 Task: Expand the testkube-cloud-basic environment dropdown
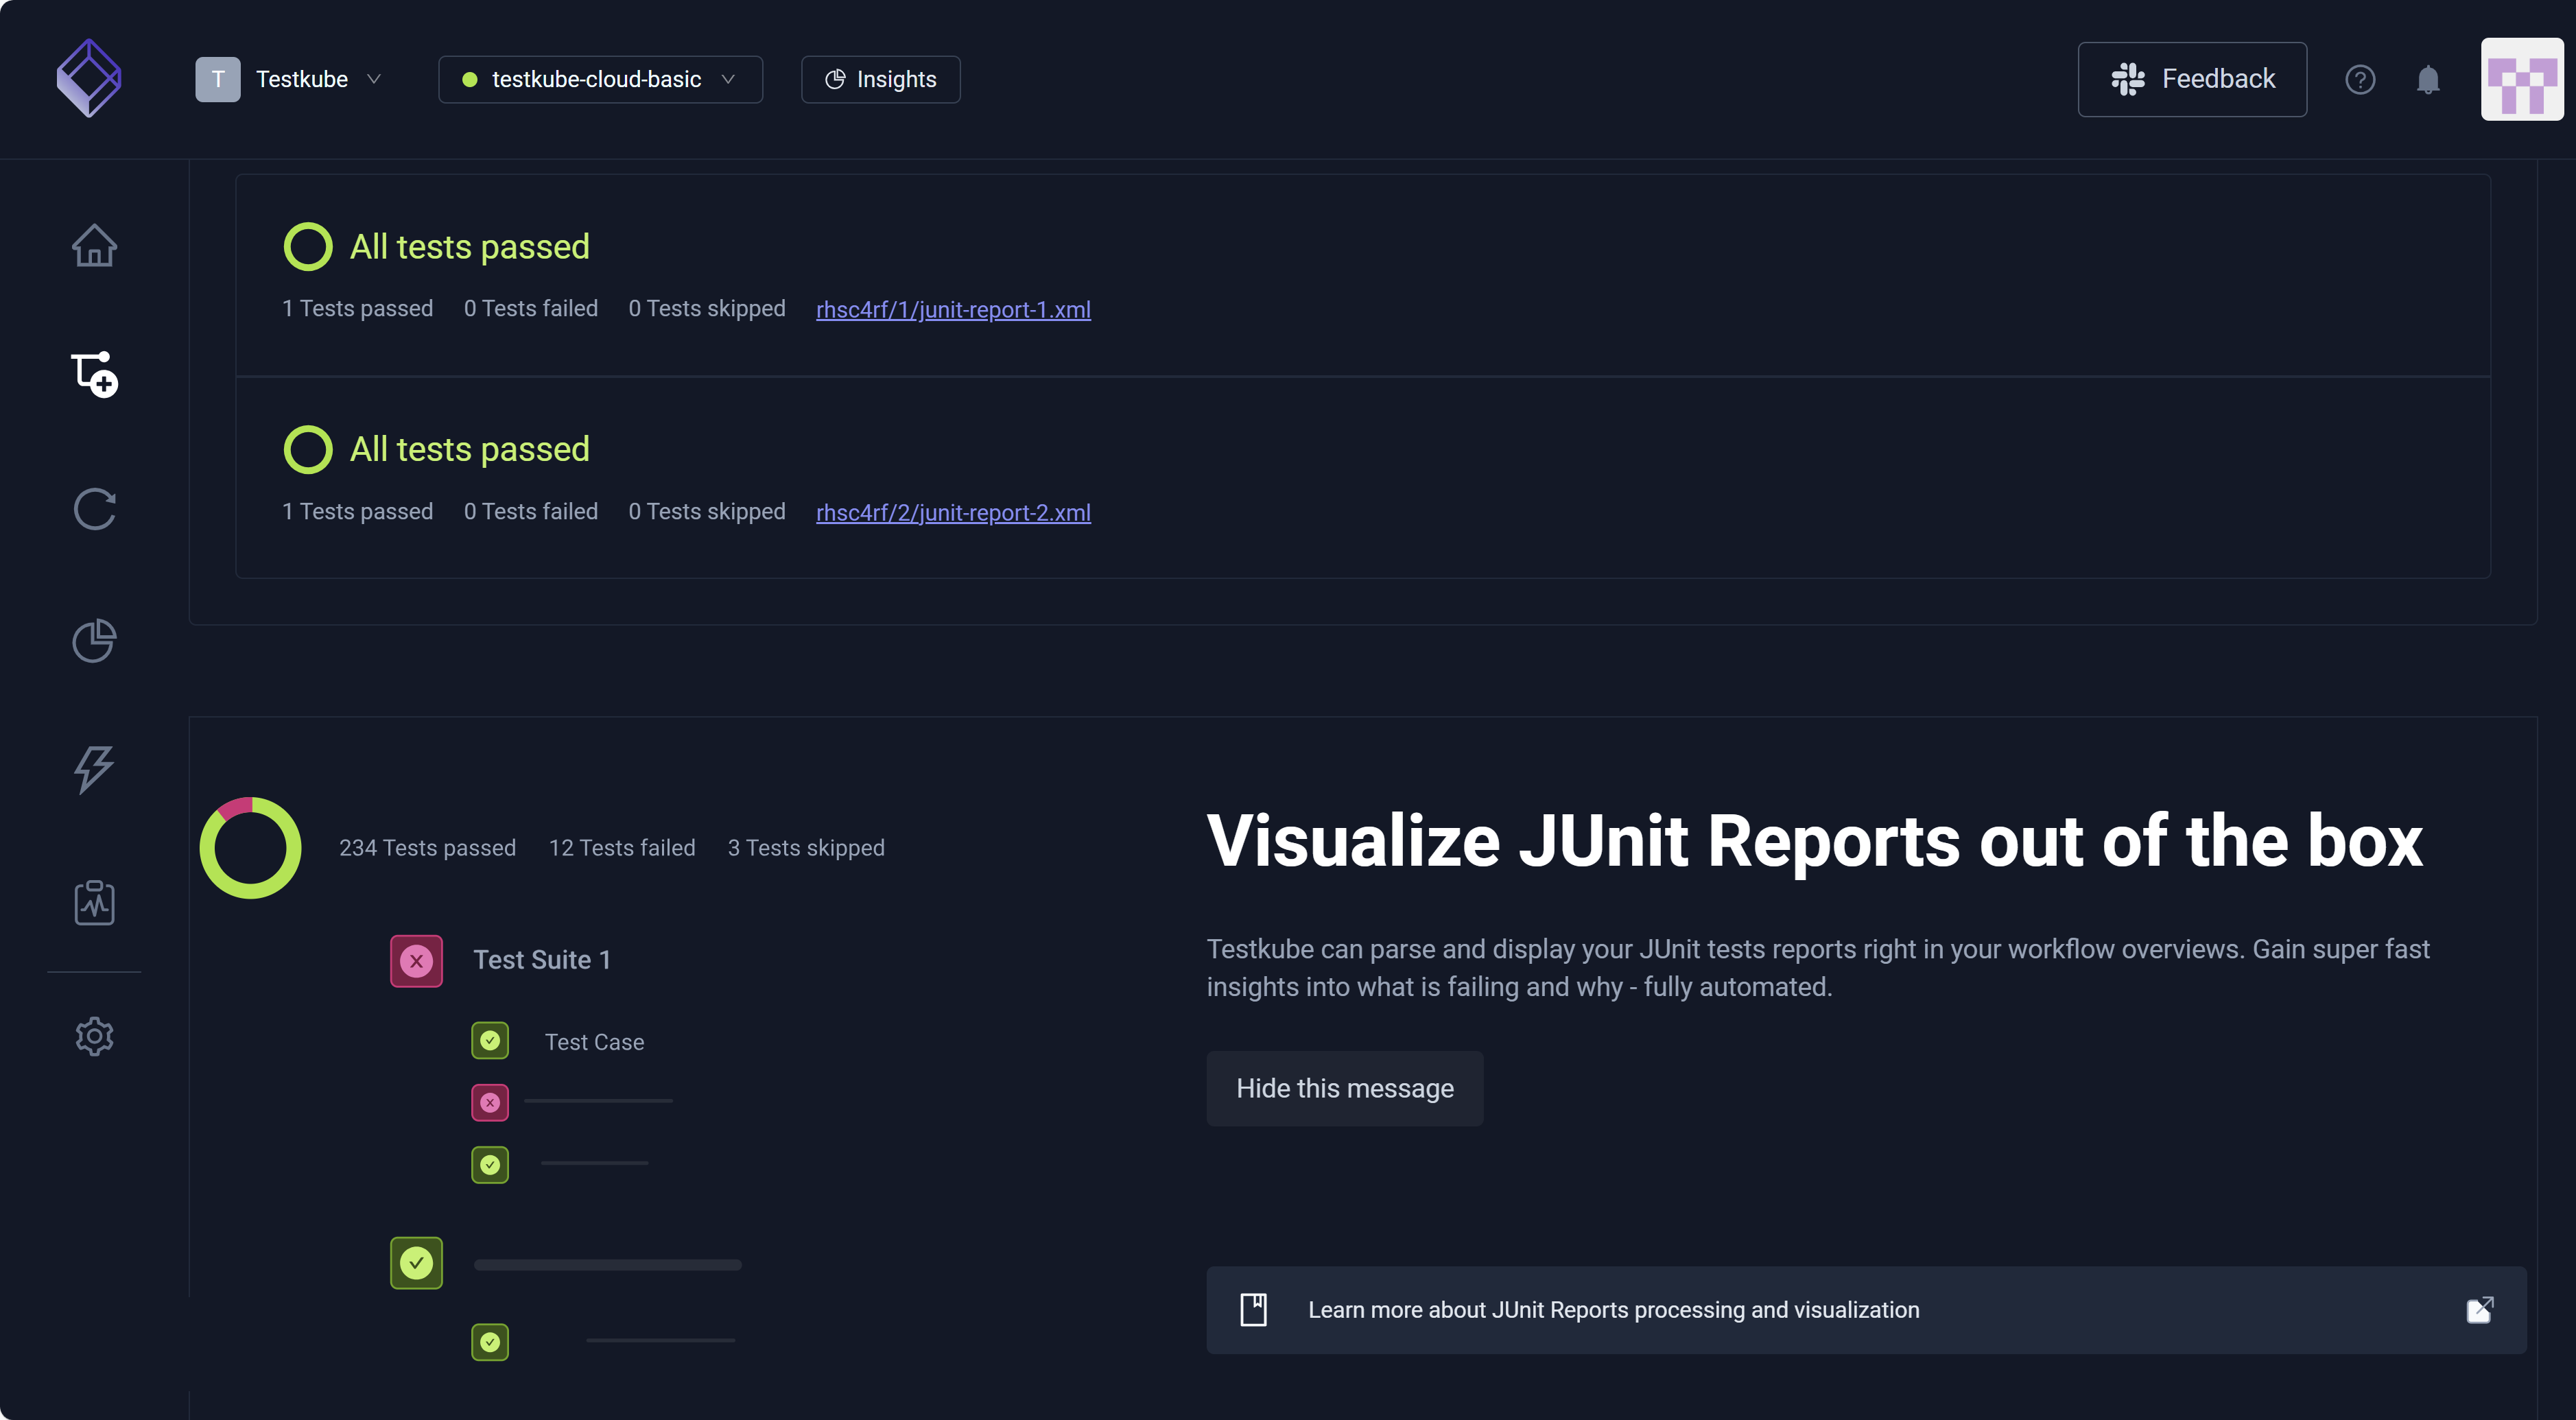pyautogui.click(x=599, y=79)
